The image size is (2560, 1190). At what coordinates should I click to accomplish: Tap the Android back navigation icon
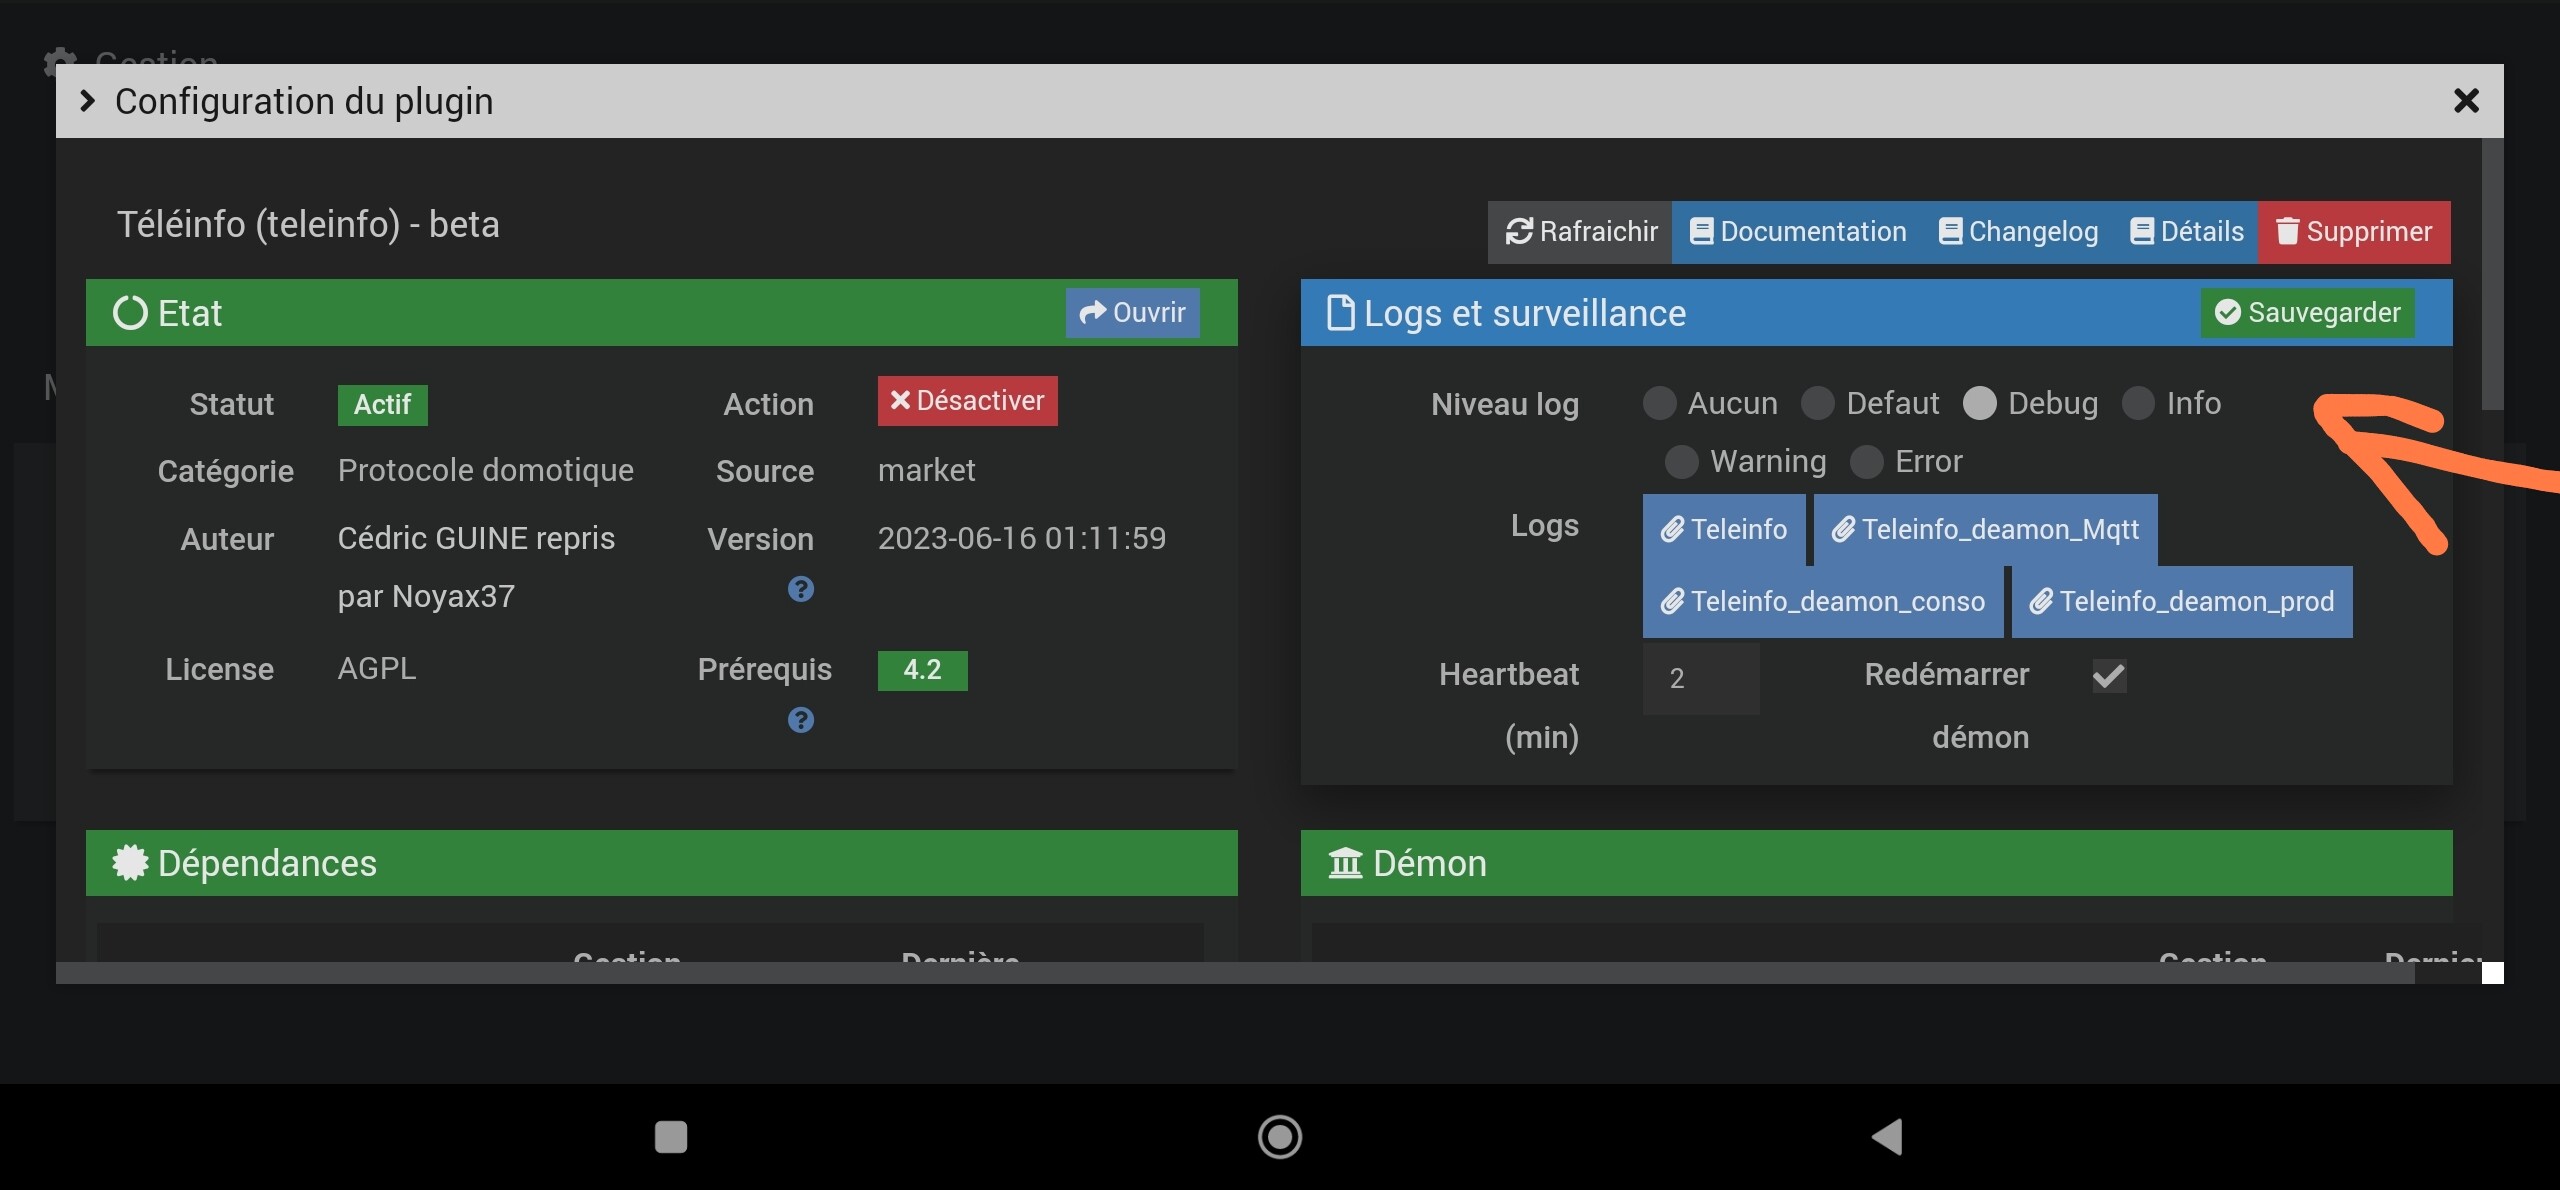[1886, 1137]
